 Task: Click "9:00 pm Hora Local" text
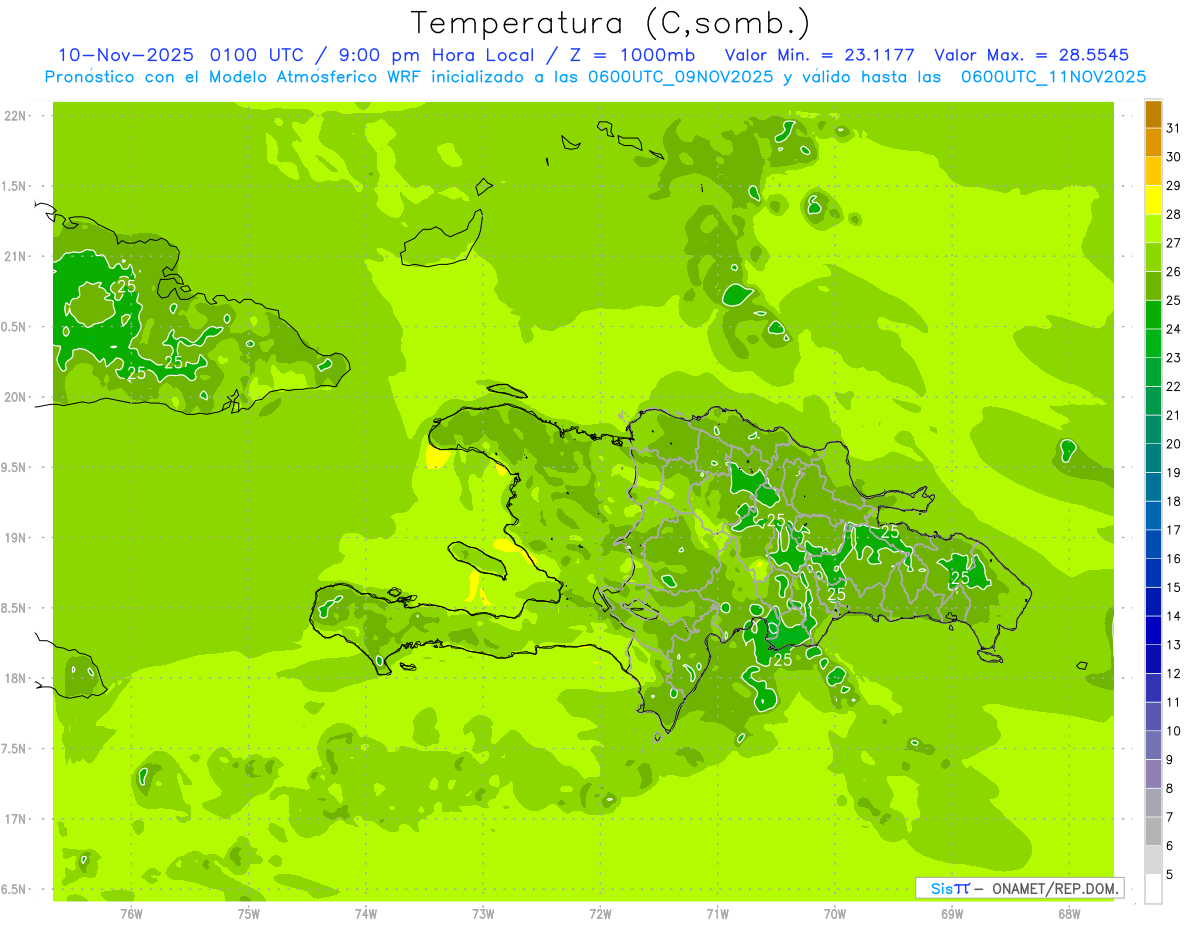pos(436,55)
